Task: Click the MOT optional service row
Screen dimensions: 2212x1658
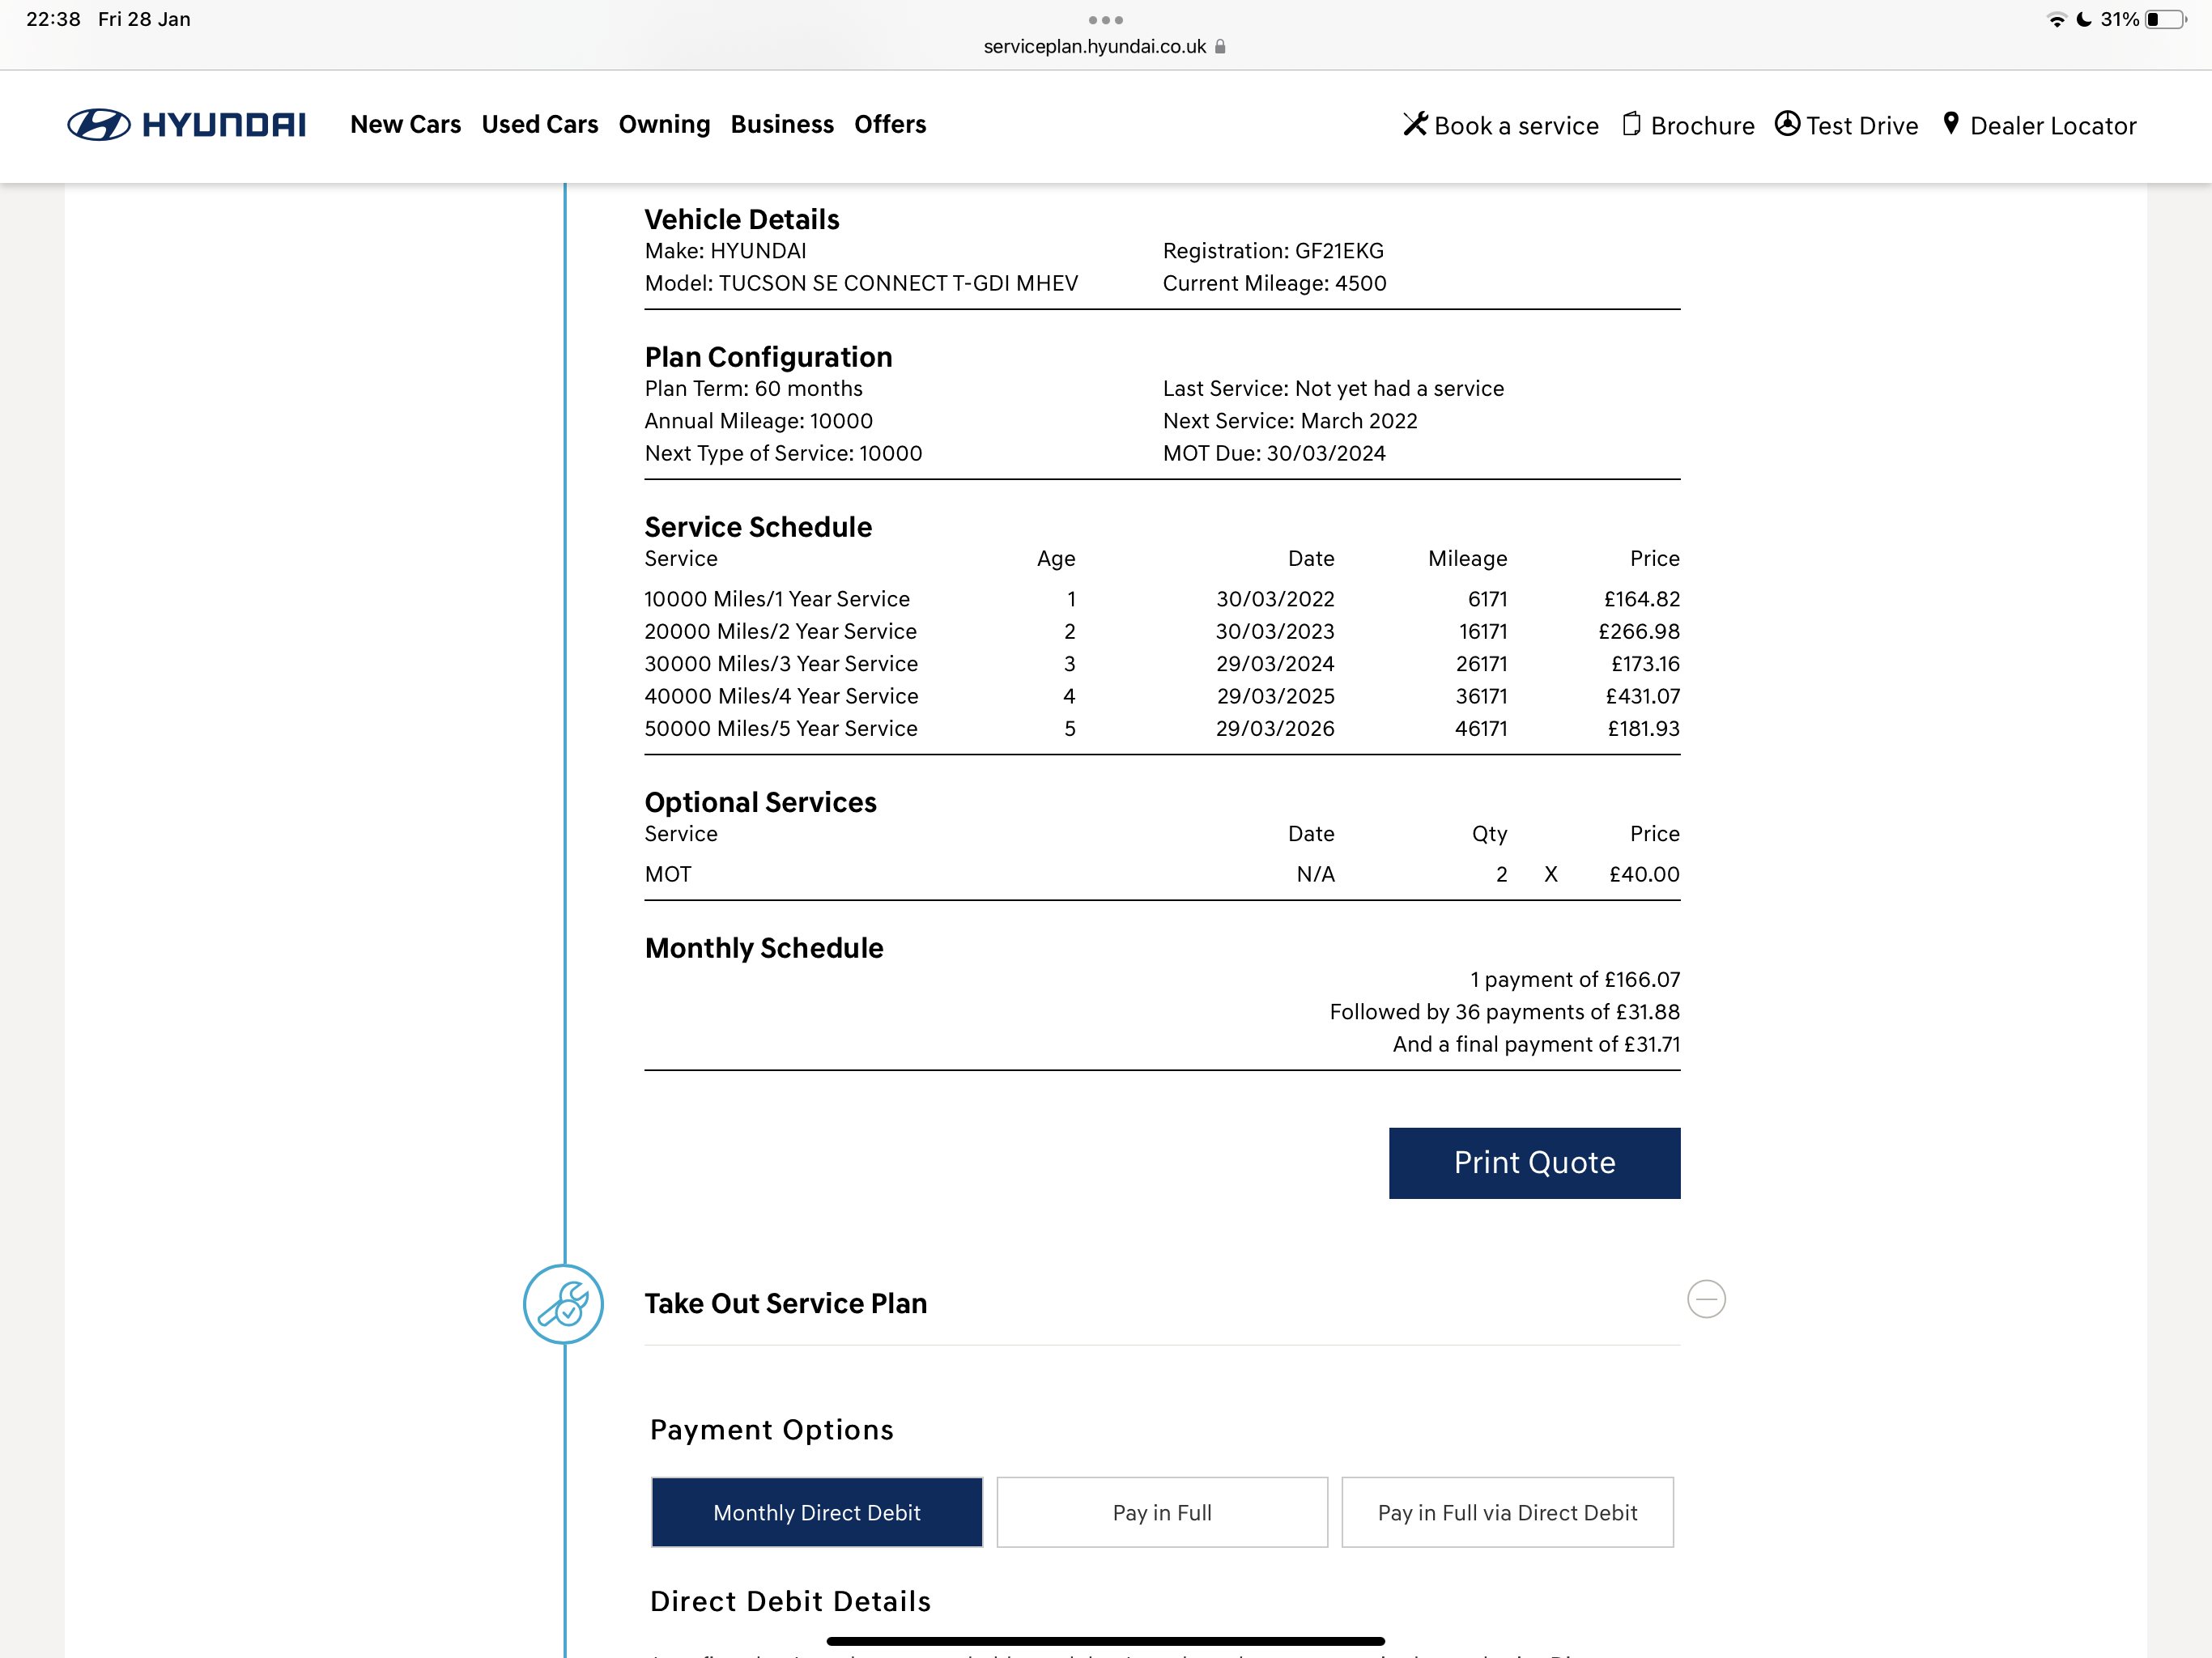Action: pos(1162,874)
